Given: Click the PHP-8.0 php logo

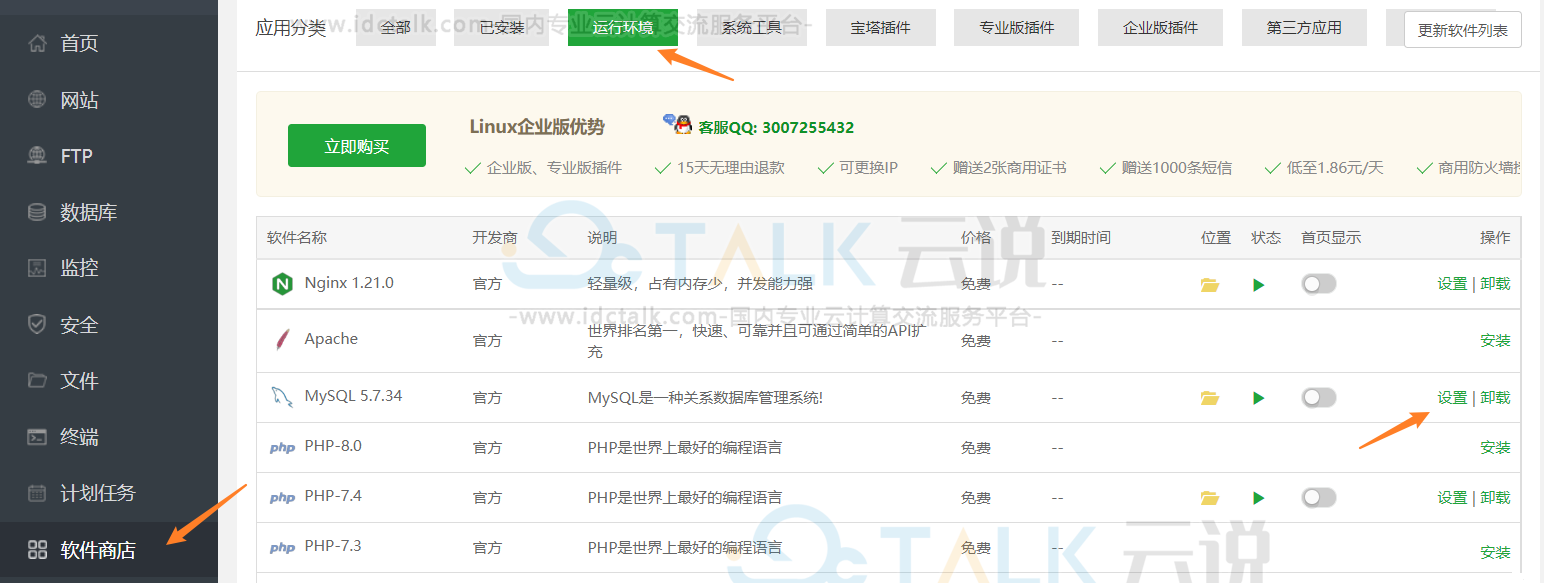Looking at the screenshot, I should tap(282, 448).
